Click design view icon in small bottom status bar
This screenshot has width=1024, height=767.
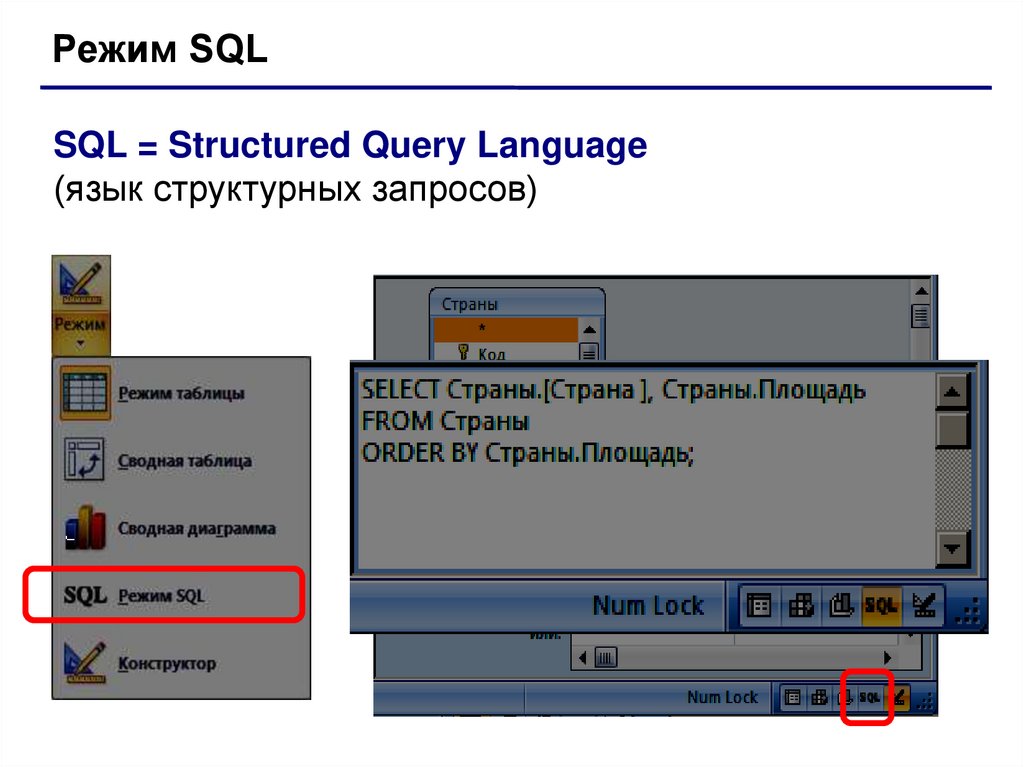(899, 698)
